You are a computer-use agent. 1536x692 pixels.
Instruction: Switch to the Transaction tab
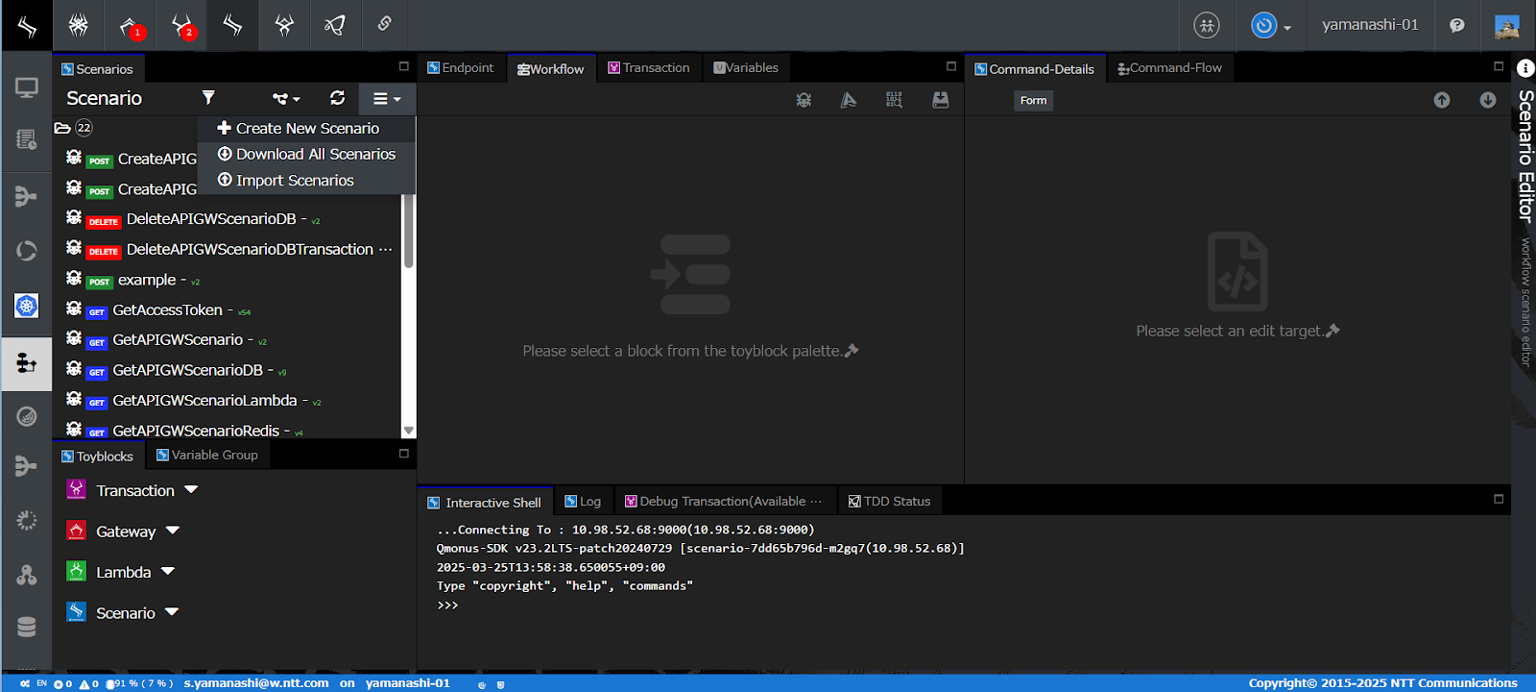click(x=655, y=68)
